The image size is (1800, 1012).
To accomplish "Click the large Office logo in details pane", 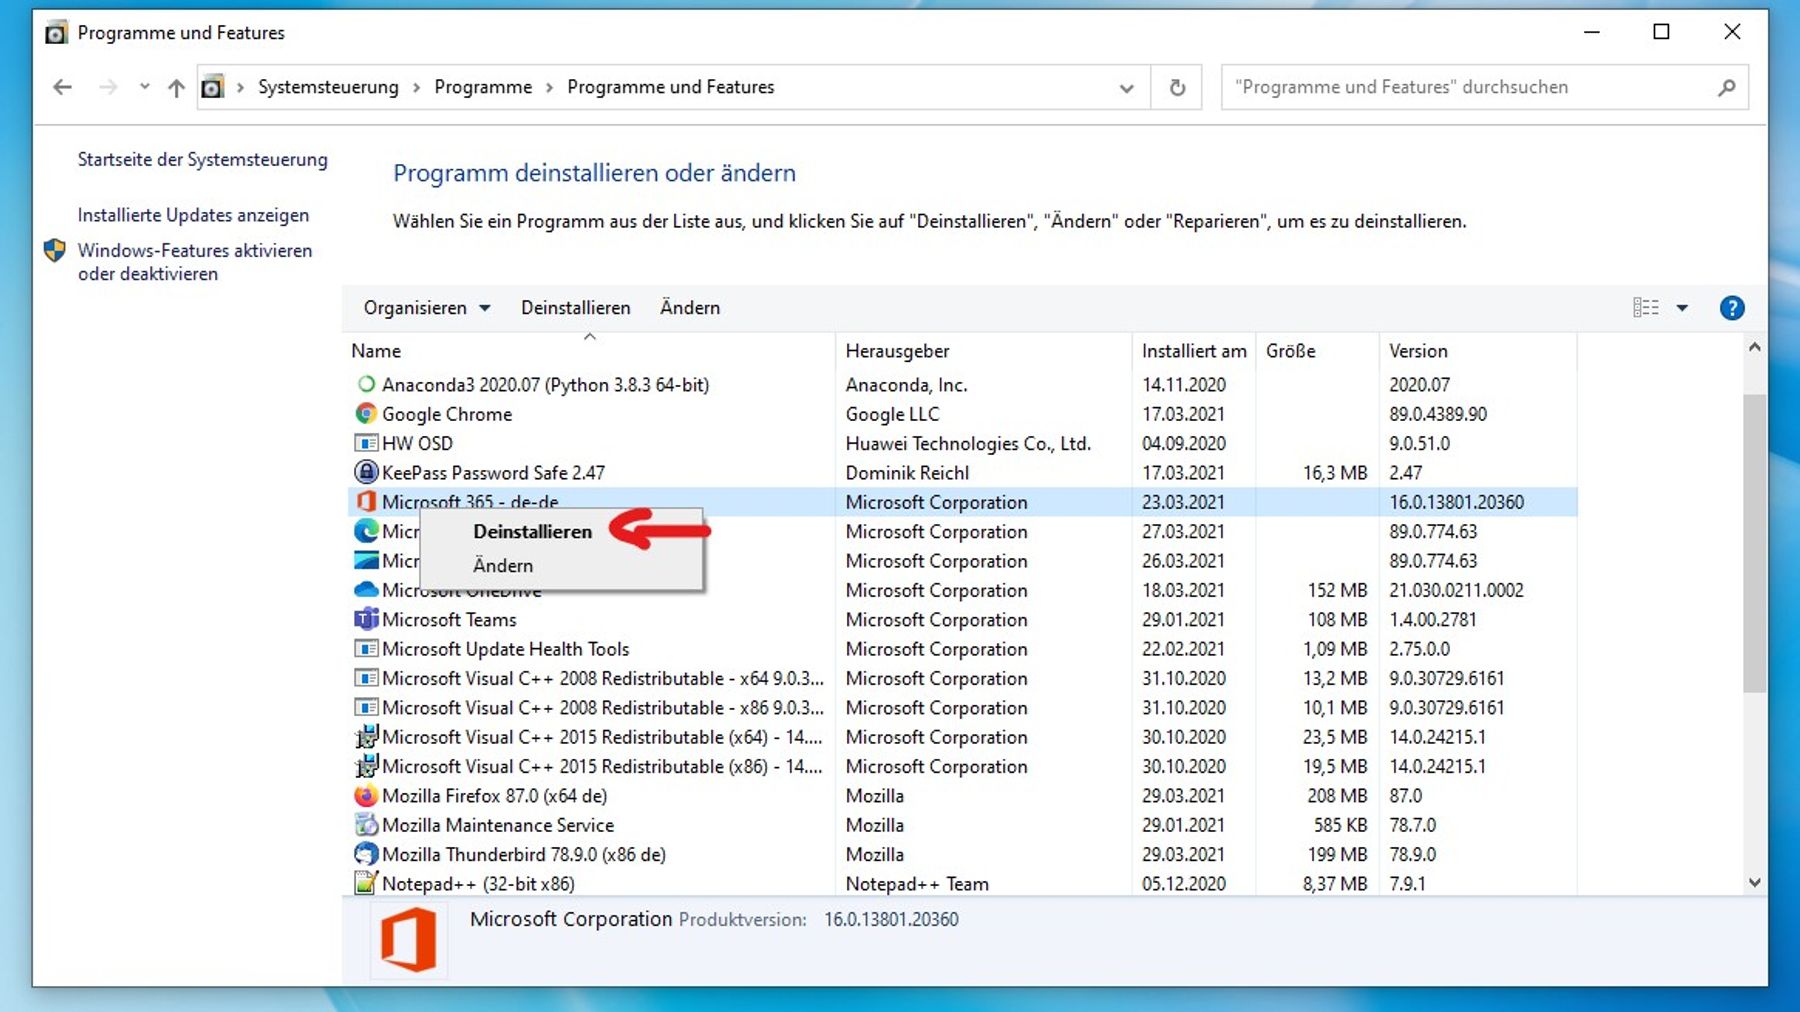I will pos(408,940).
